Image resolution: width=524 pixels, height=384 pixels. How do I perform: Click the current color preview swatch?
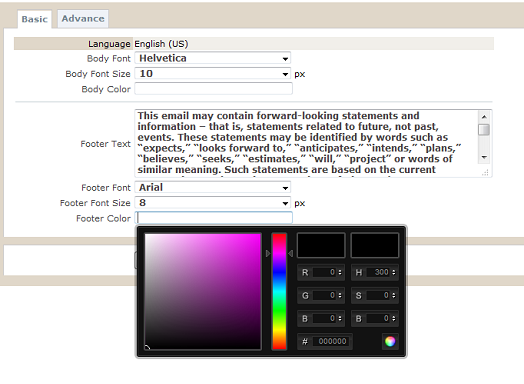375,246
